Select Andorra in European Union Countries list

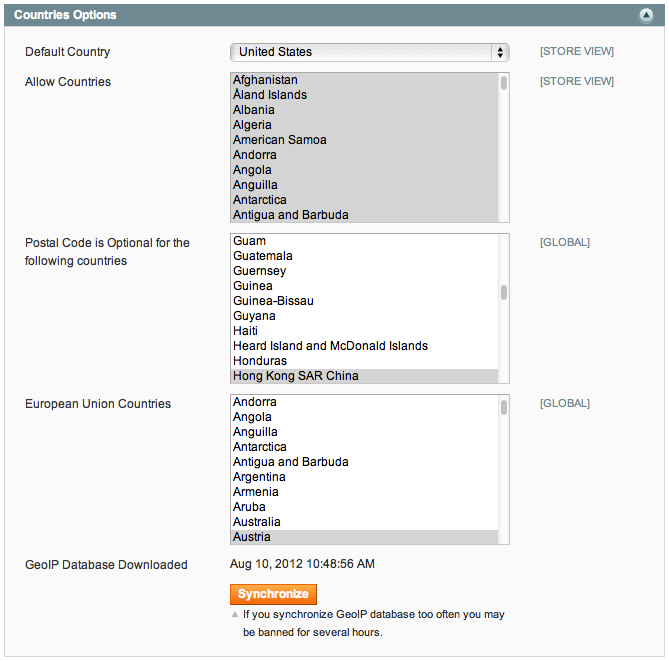point(254,402)
